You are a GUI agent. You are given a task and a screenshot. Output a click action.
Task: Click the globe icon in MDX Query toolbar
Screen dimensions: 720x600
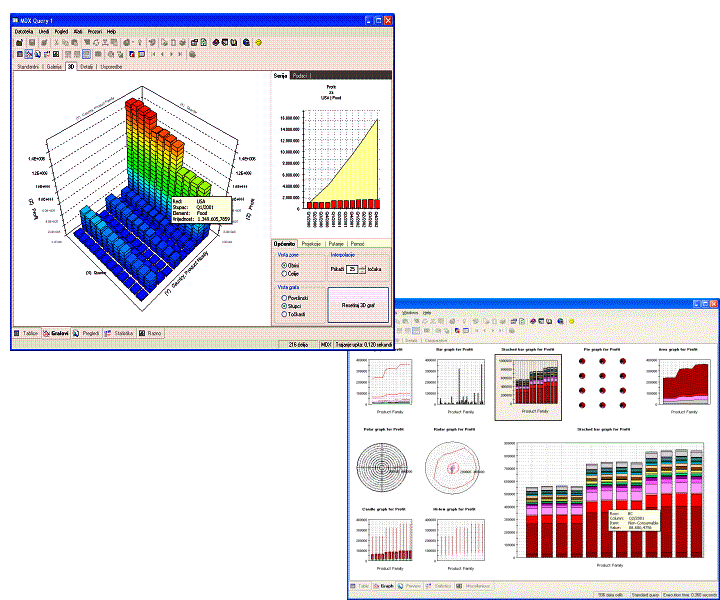click(x=247, y=43)
